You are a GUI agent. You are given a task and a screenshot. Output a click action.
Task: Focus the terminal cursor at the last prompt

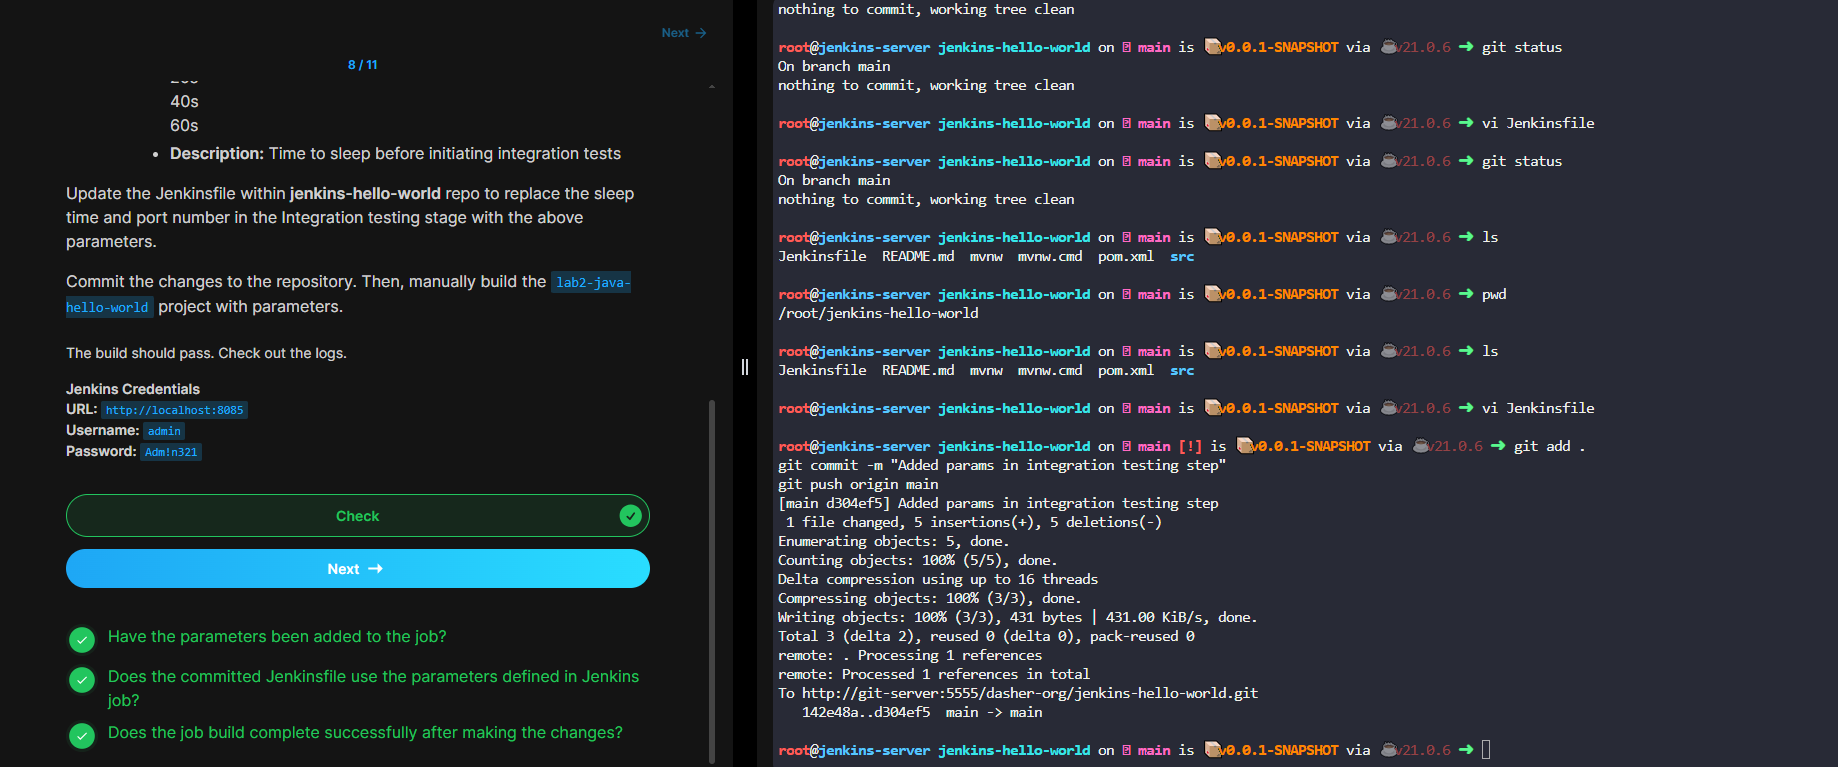coord(1486,750)
